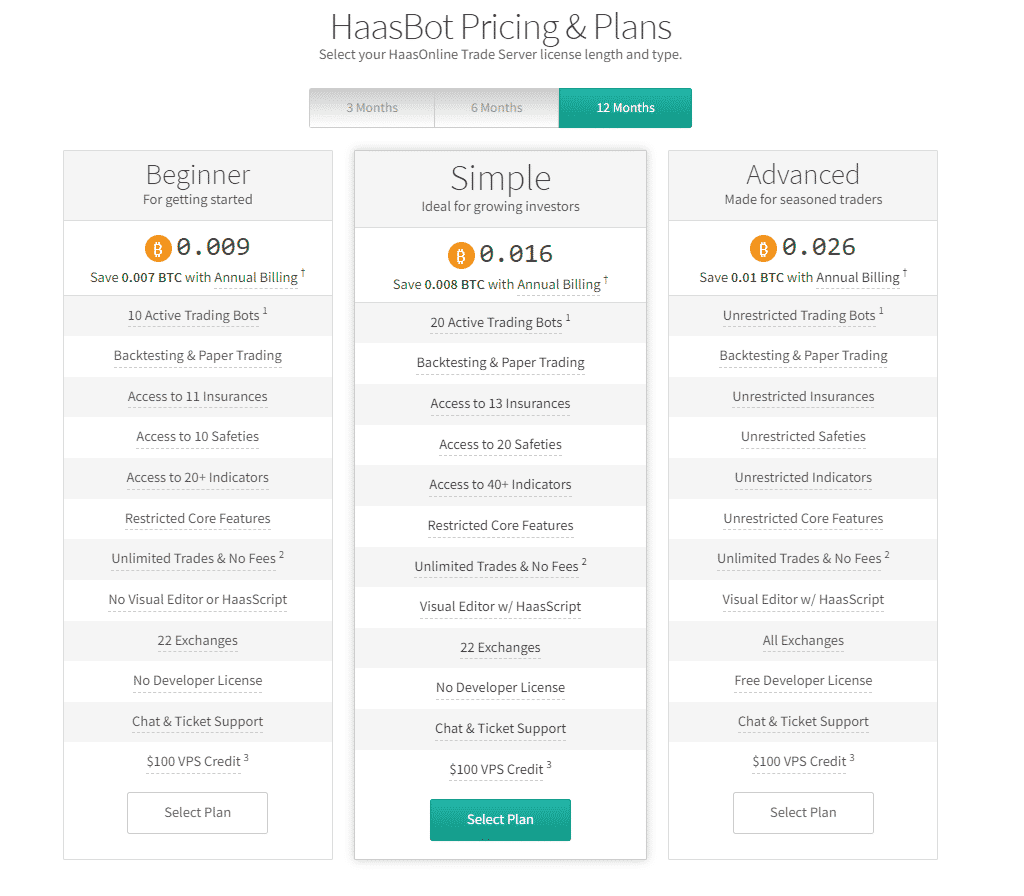Select the 12 Months billing tab
The width and height of the screenshot is (1024, 896).
tap(626, 108)
